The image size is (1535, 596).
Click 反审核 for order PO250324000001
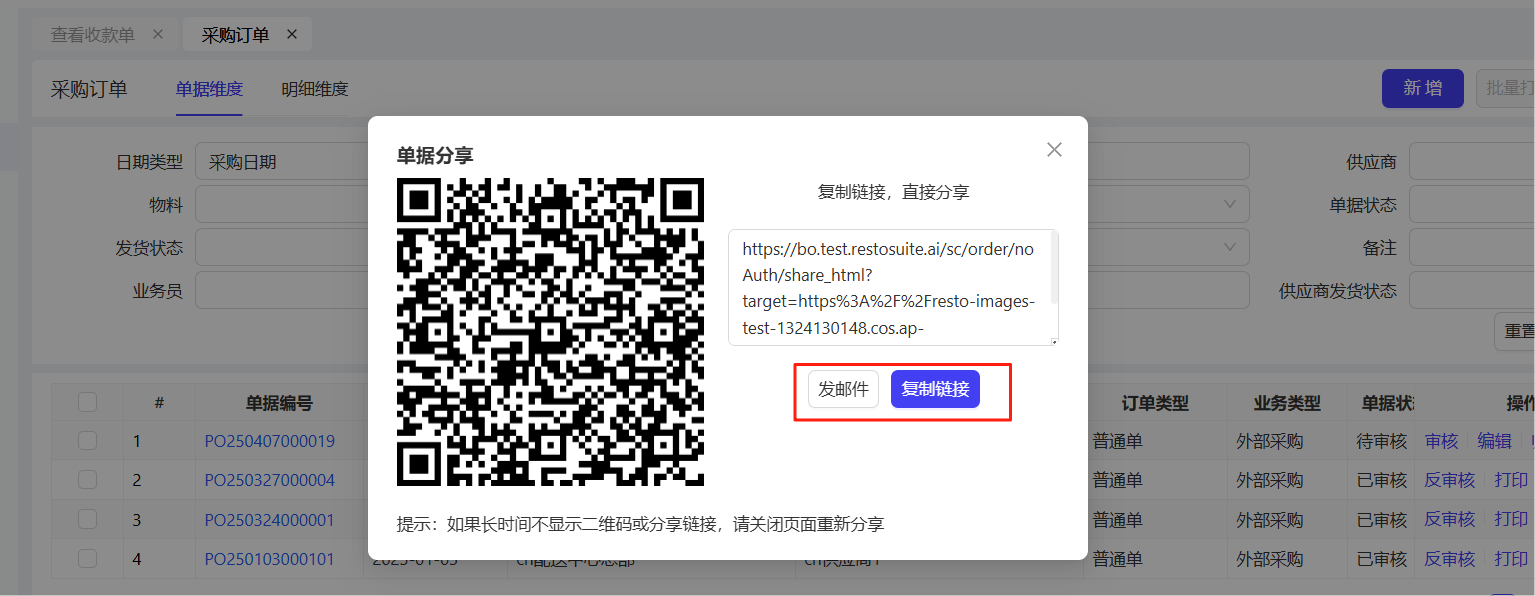[x=1450, y=519]
